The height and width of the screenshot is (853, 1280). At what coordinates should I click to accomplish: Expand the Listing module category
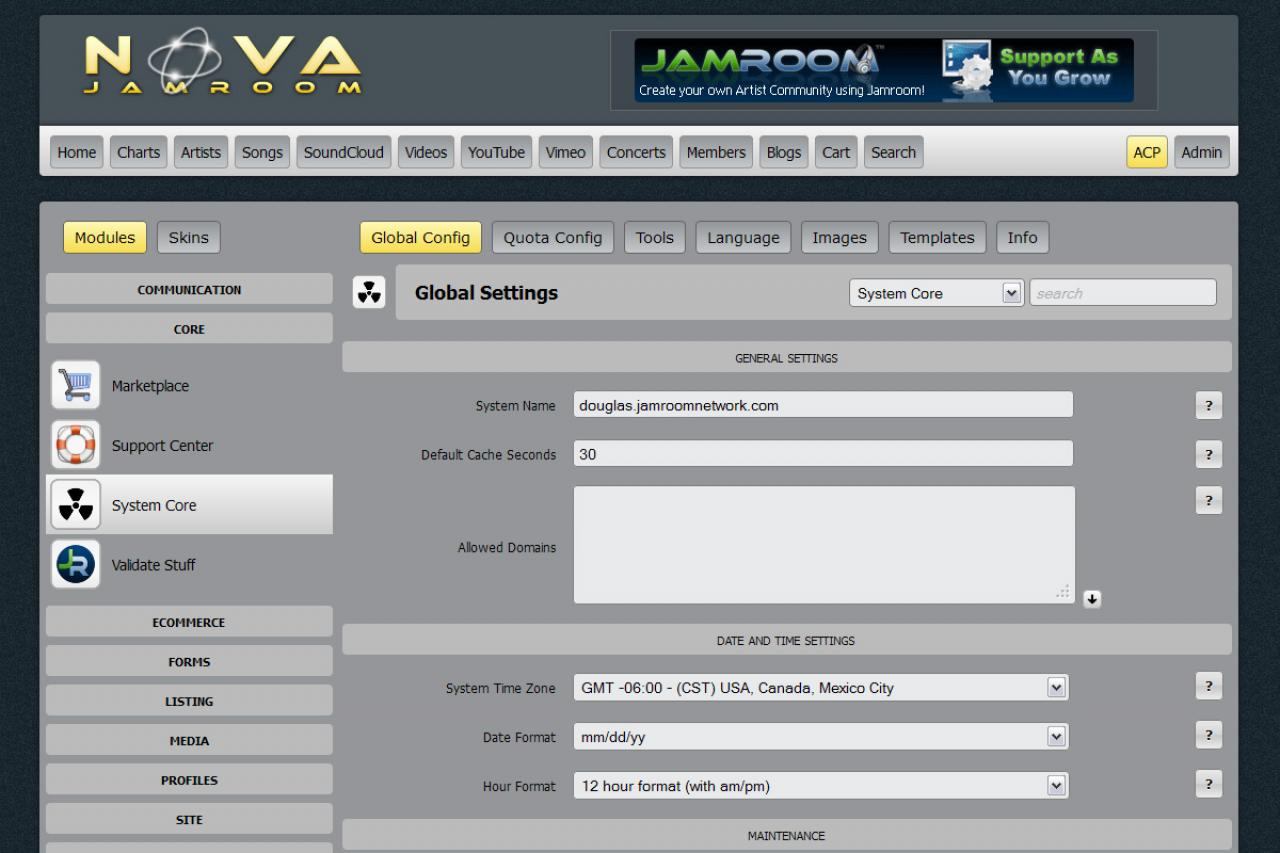[189, 701]
